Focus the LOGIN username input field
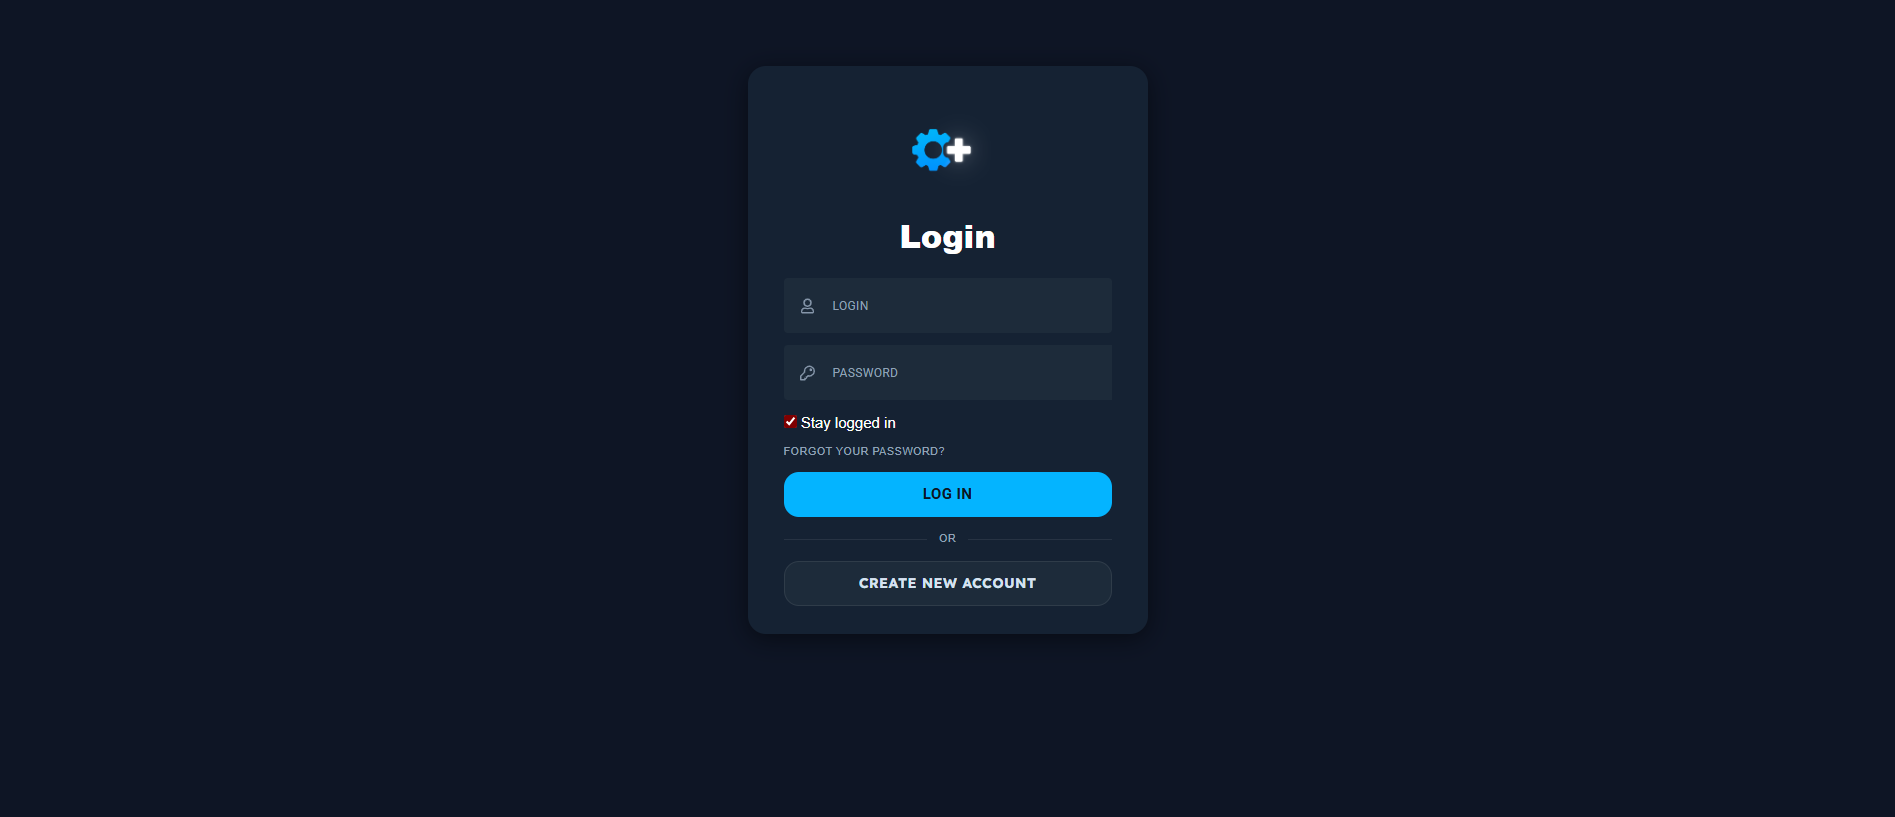 947,305
